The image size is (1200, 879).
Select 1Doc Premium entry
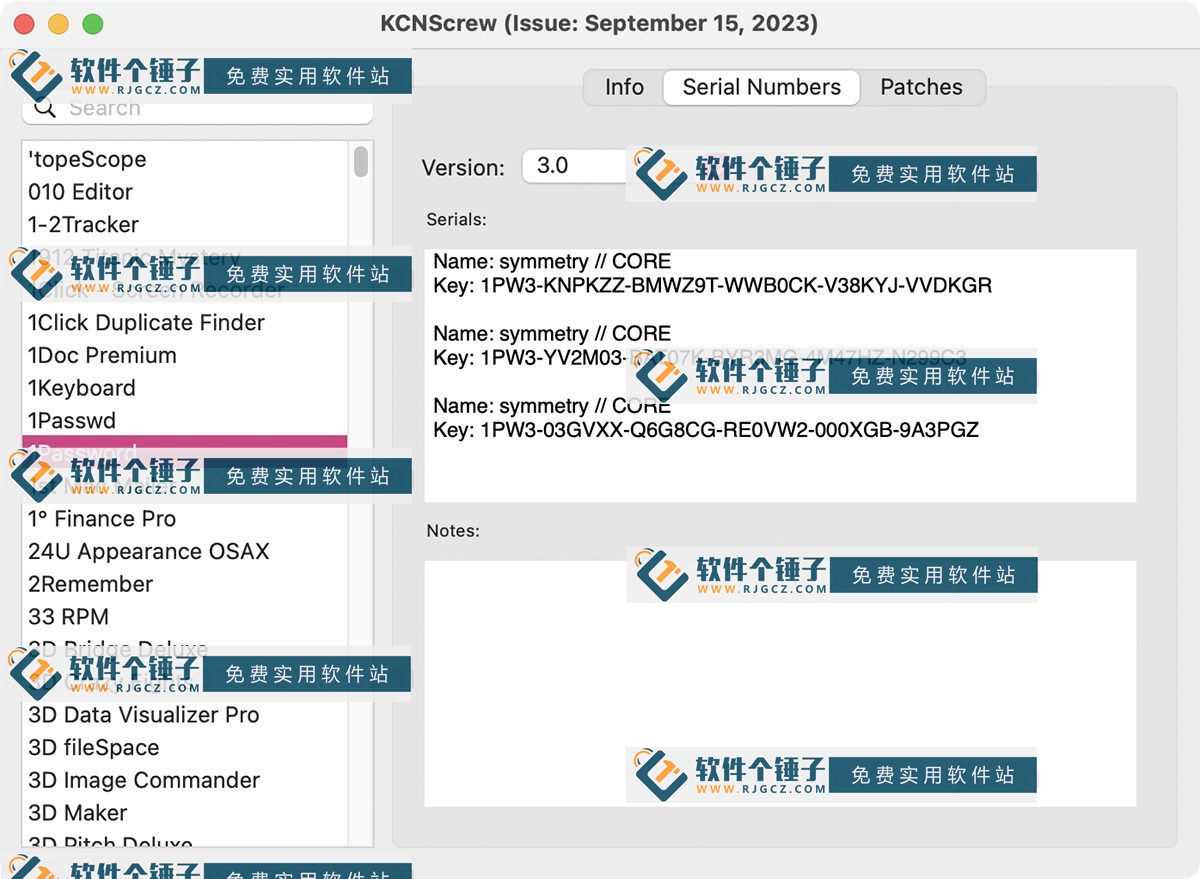point(185,355)
